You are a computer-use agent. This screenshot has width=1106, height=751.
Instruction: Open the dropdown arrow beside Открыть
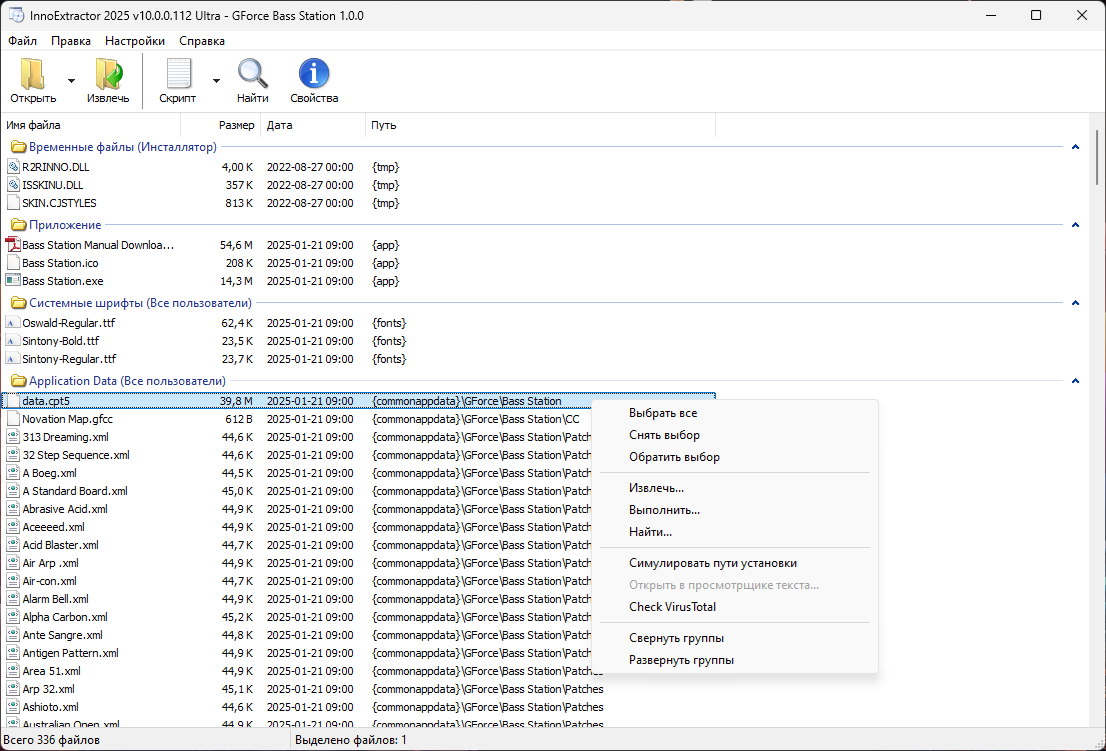point(71,81)
